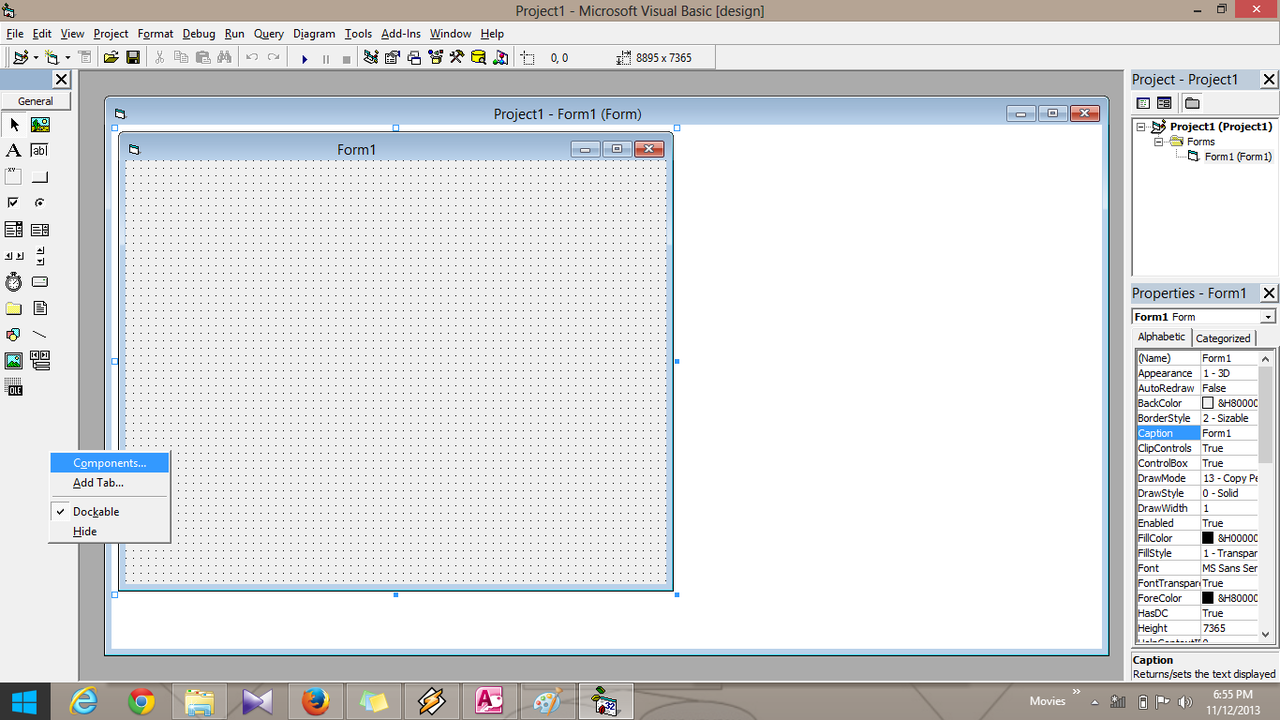Select the Line control tool
The width and height of the screenshot is (1280, 720).
pyautogui.click(x=40, y=334)
